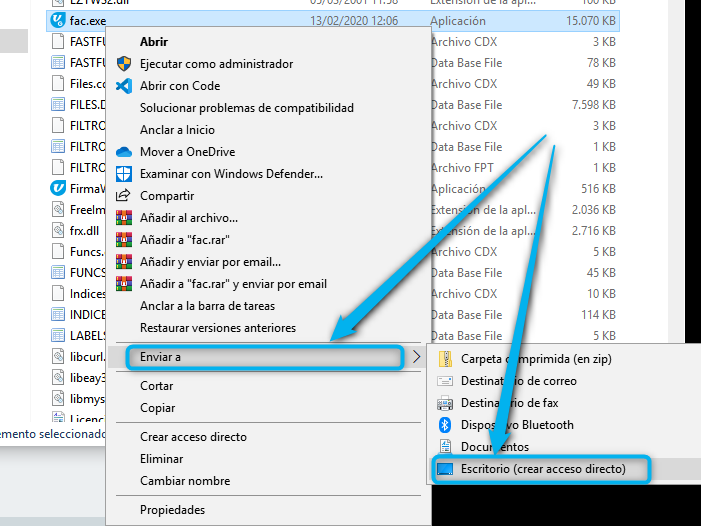Click the LABELS database file icon
This screenshot has height=526, width=701.
coord(58,336)
